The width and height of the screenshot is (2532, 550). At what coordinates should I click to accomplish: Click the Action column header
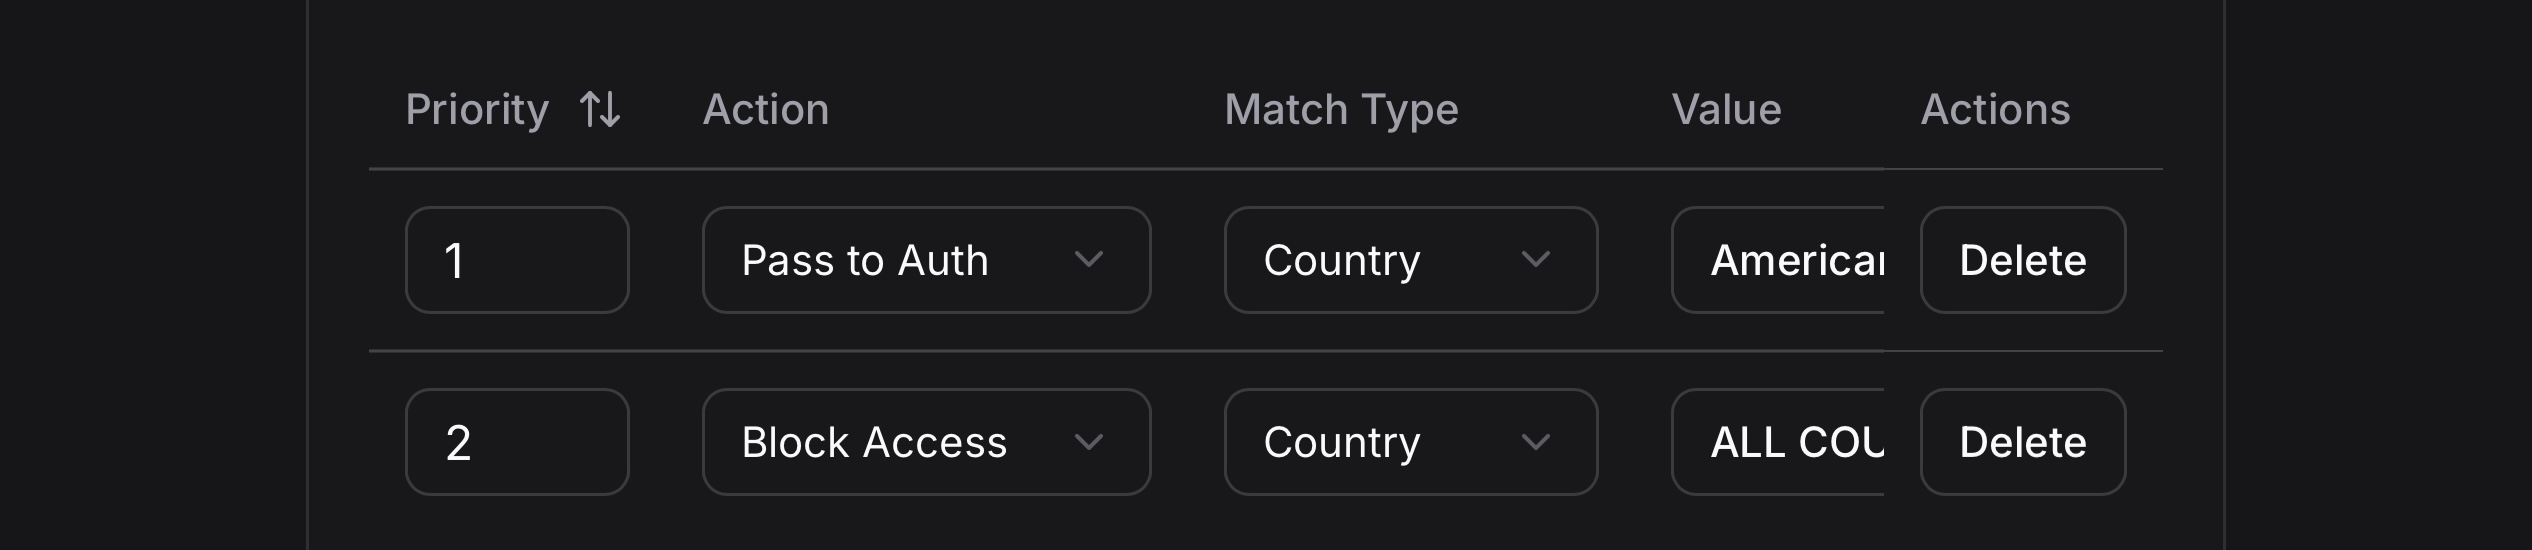pyautogui.click(x=766, y=110)
